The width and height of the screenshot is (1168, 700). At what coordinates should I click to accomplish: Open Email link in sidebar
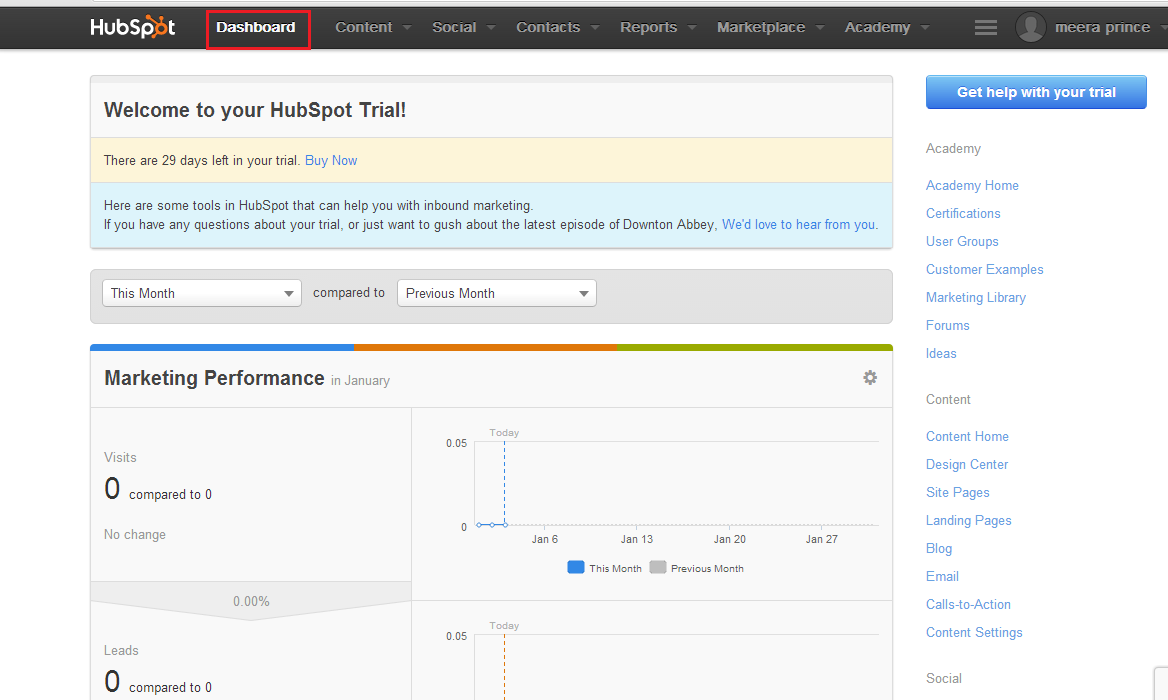click(x=942, y=576)
